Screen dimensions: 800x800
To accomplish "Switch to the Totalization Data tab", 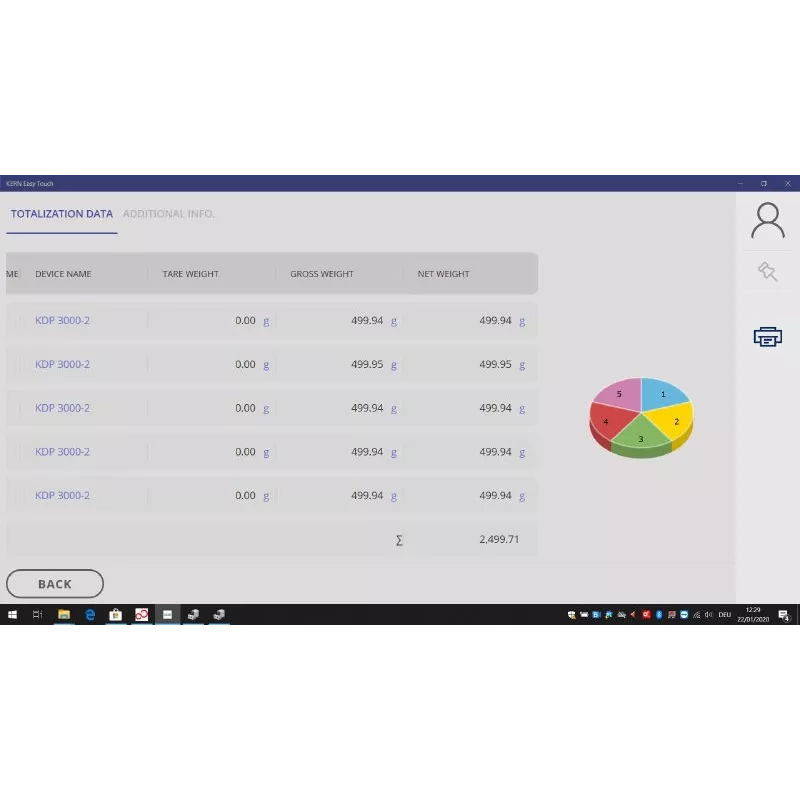I will coord(62,214).
